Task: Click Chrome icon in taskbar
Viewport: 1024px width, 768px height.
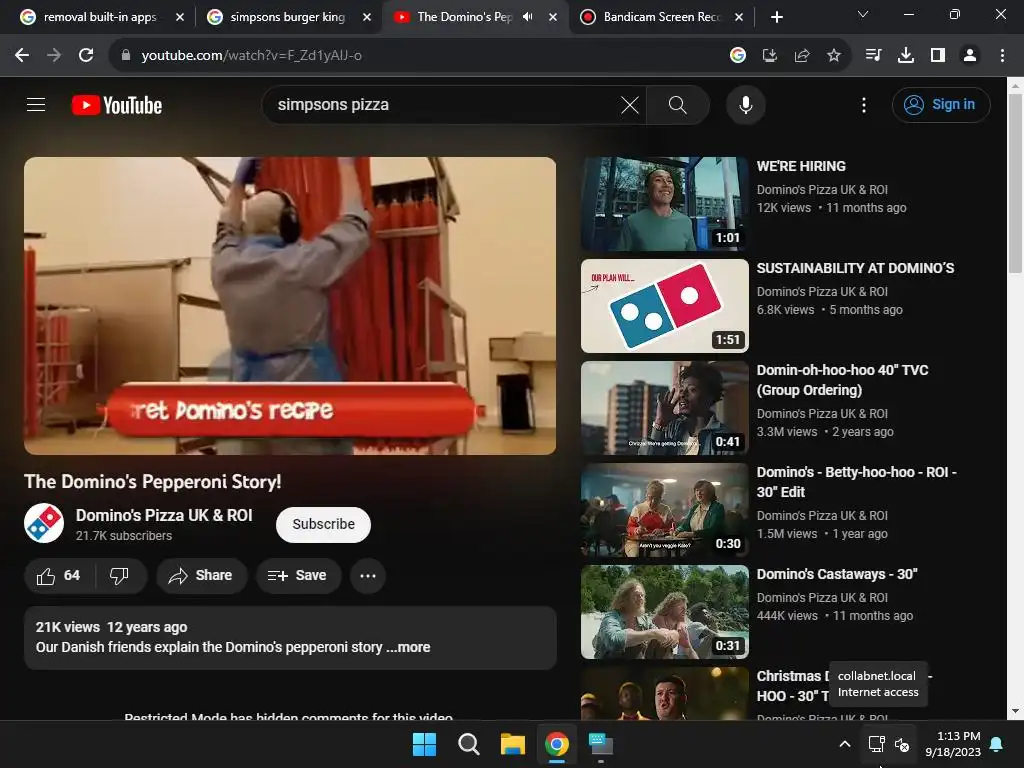Action: [x=557, y=744]
